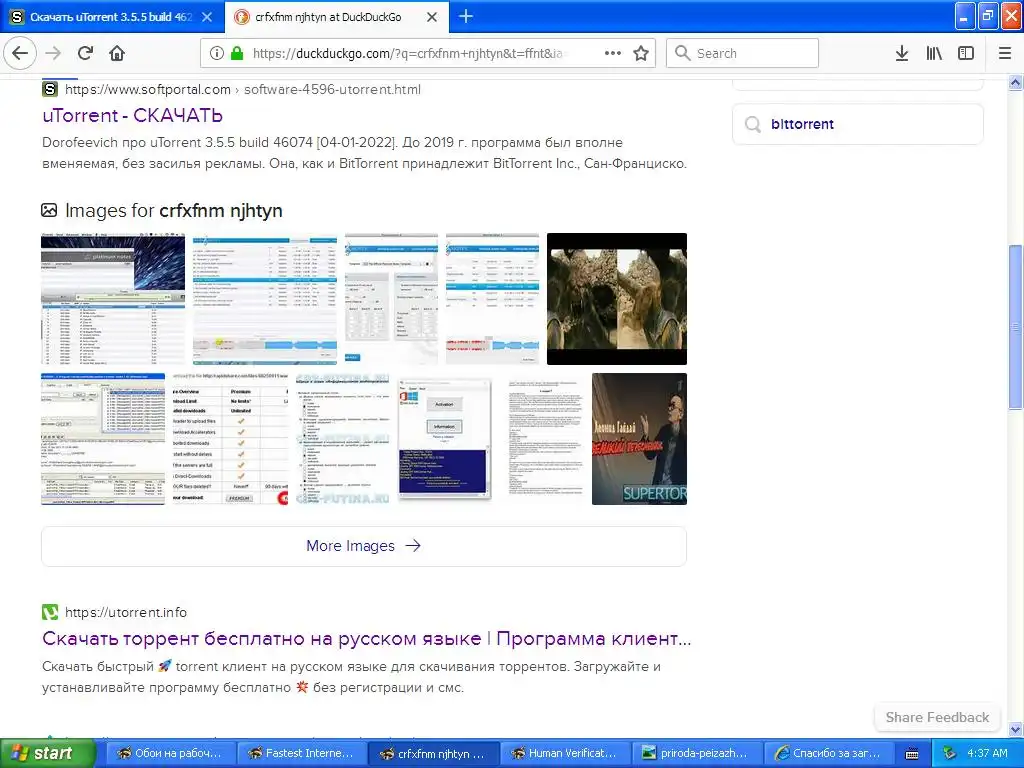This screenshot has height=768, width=1024.
Task: Switch to 'Обои на рабоч...' taskbar window
Action: (169, 754)
